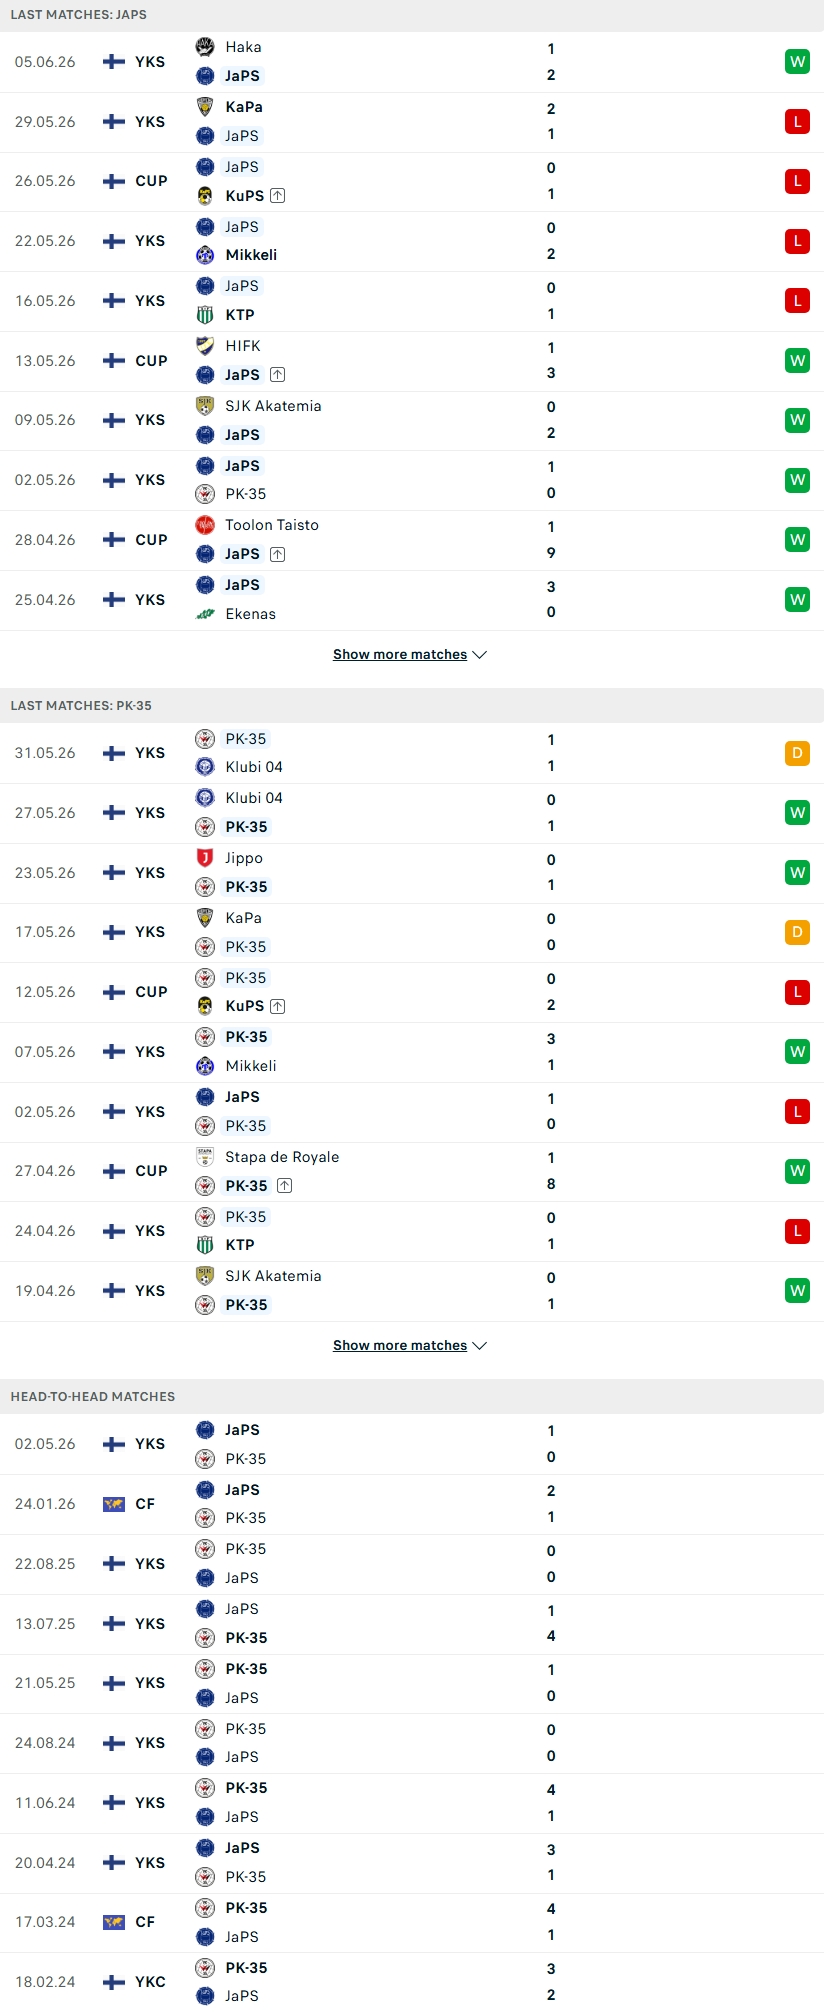Screen dimensions: 824x2012
Task: Expand Show more matches under PK-35 section
Action: pyautogui.click(x=410, y=1345)
